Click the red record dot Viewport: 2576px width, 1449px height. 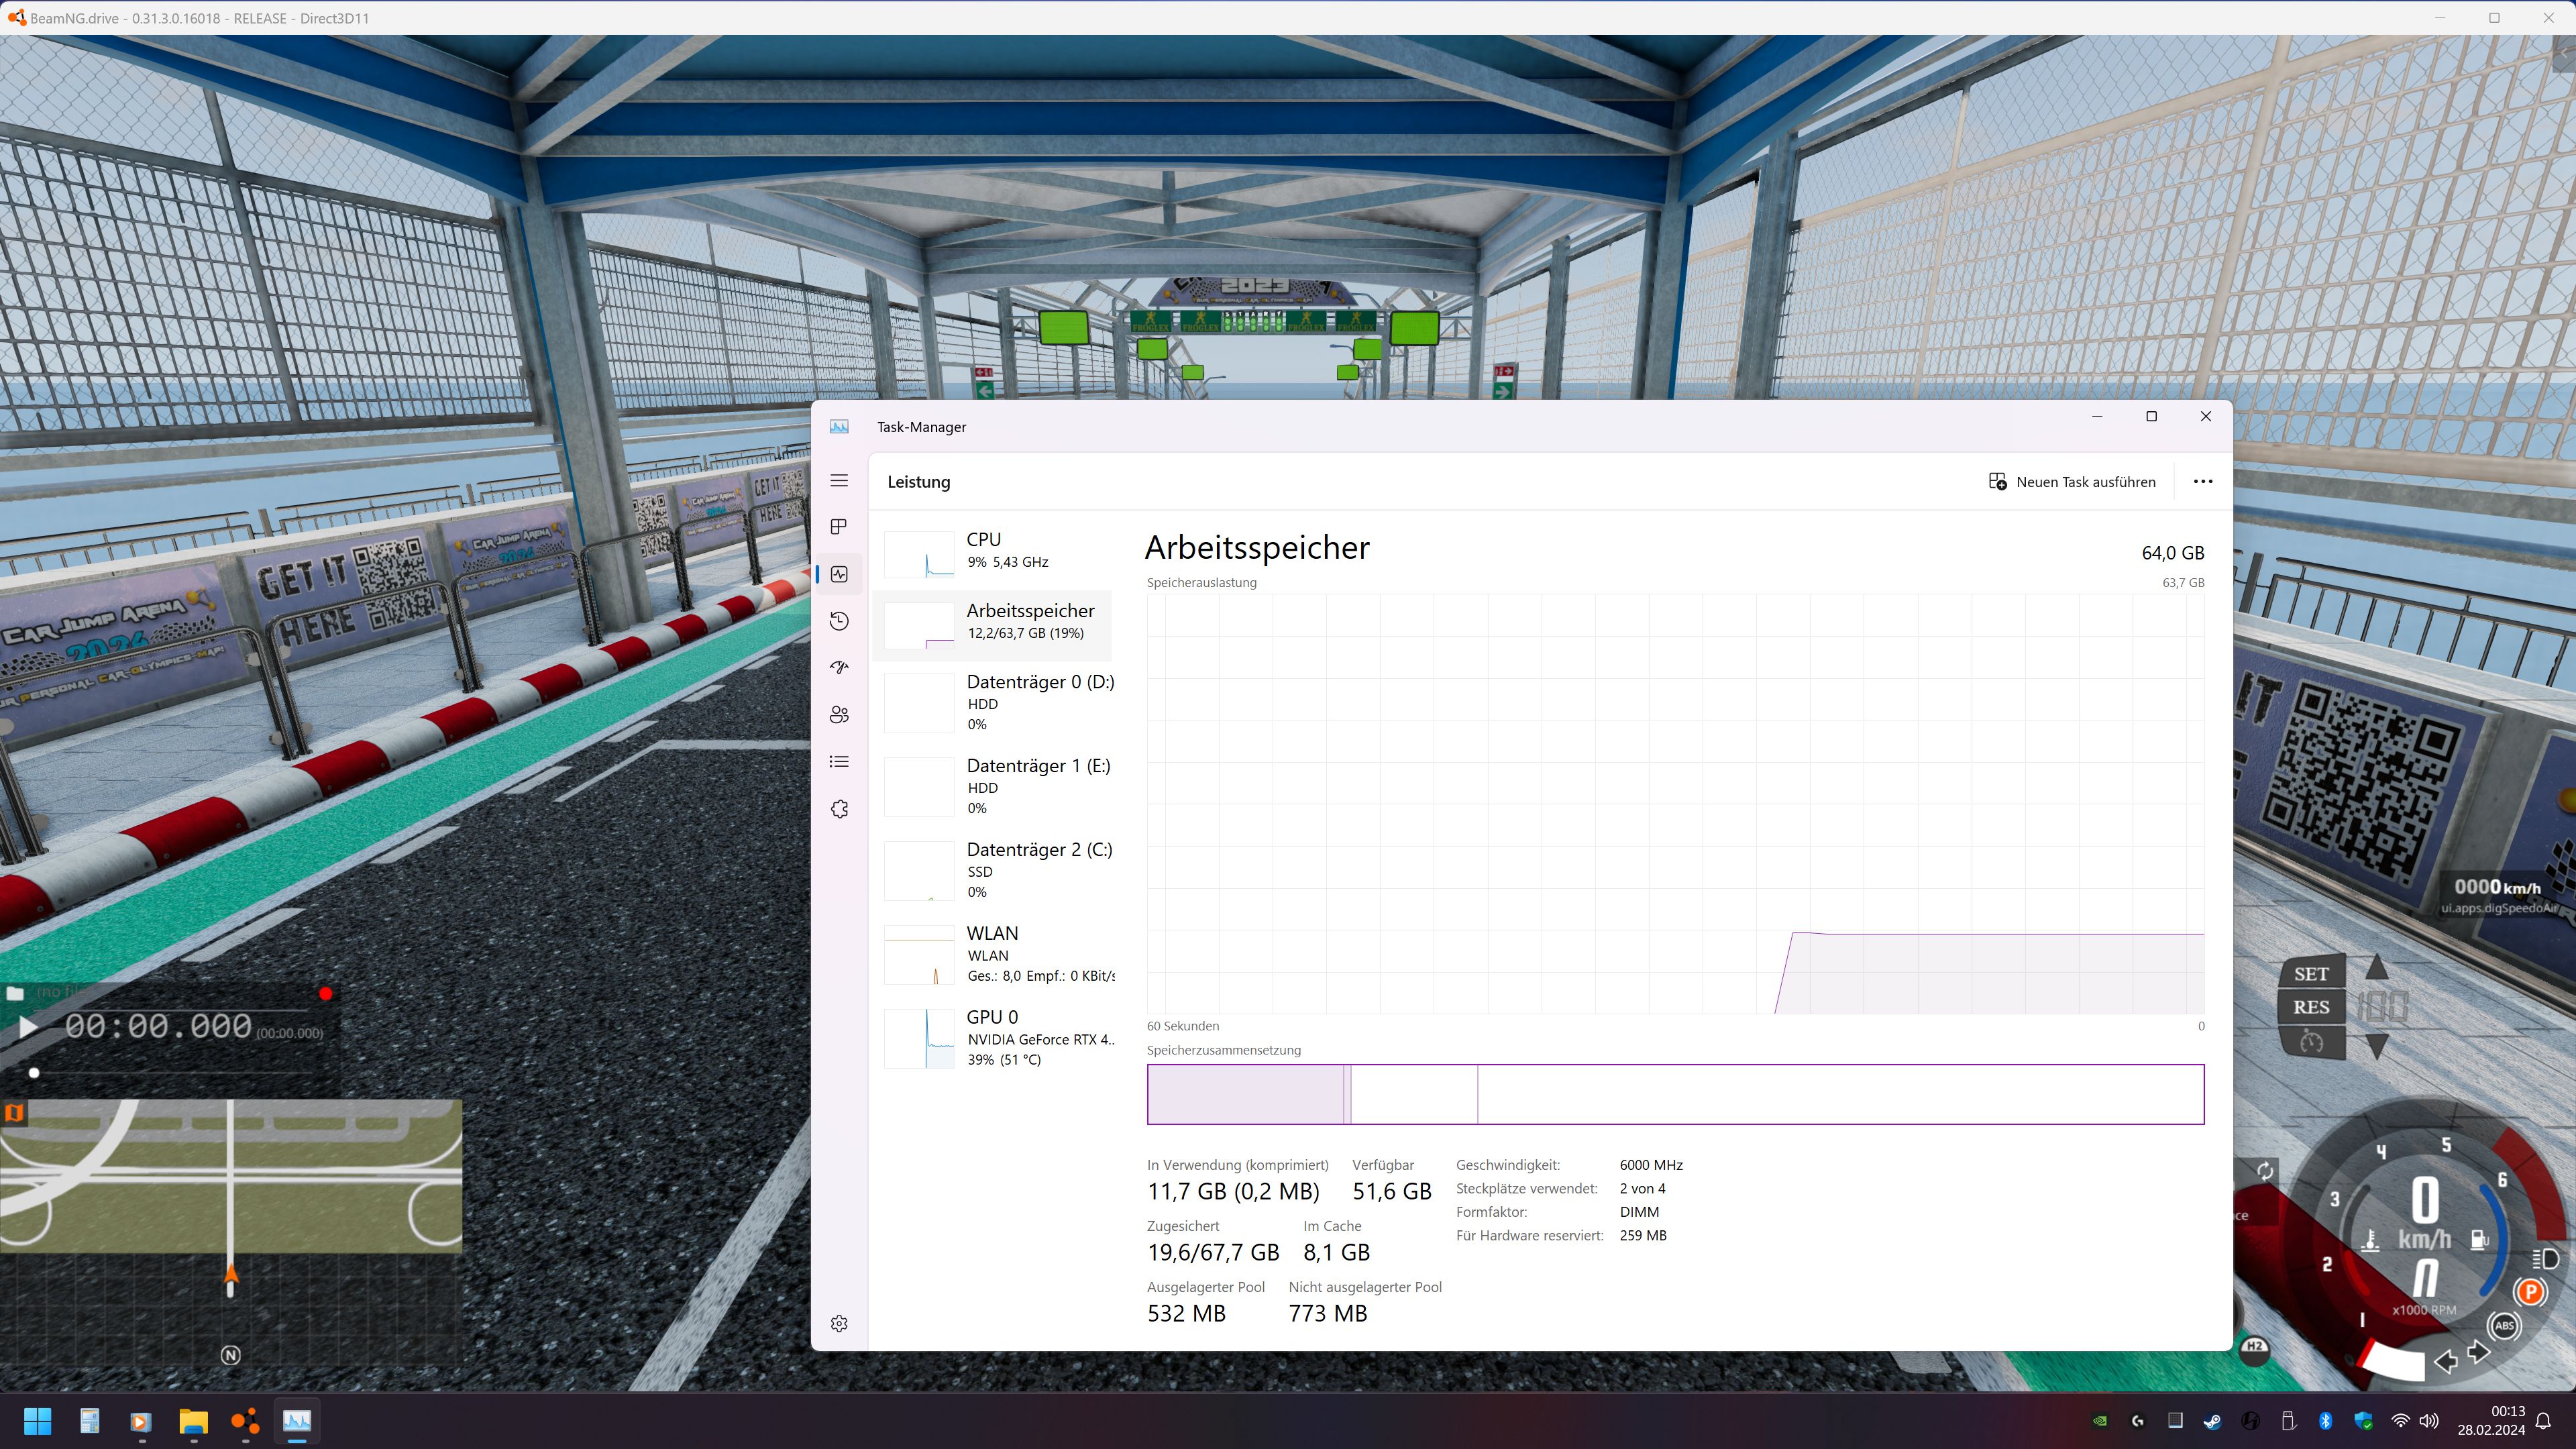click(325, 994)
